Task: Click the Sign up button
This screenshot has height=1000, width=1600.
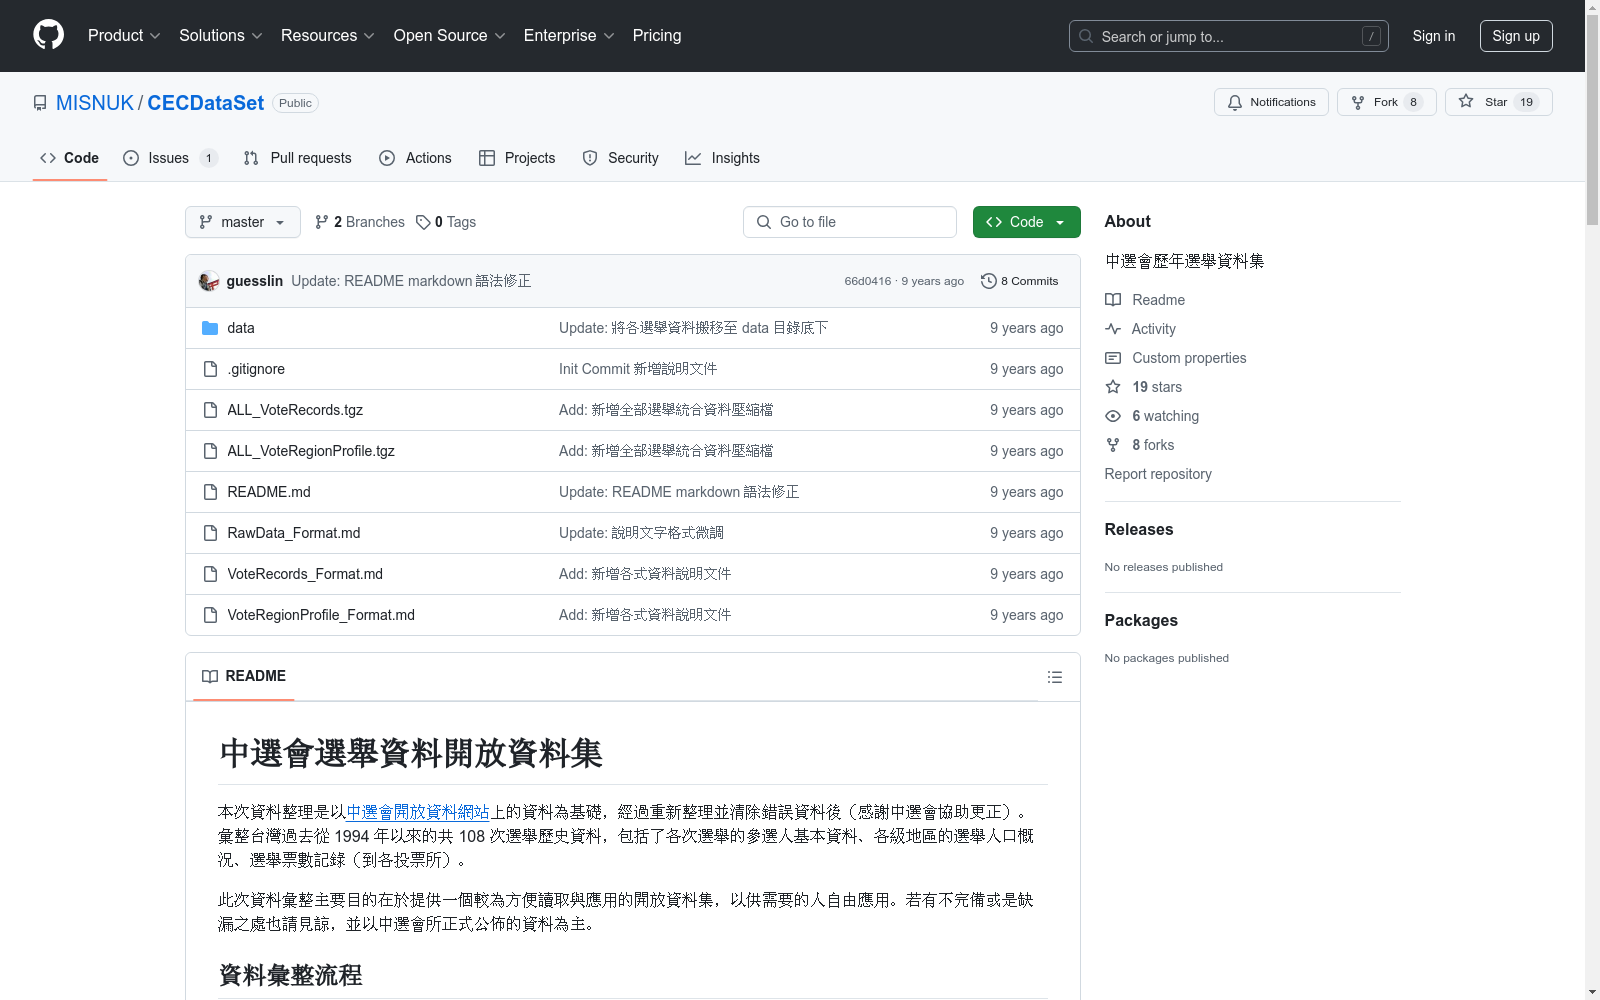Action: pyautogui.click(x=1516, y=36)
